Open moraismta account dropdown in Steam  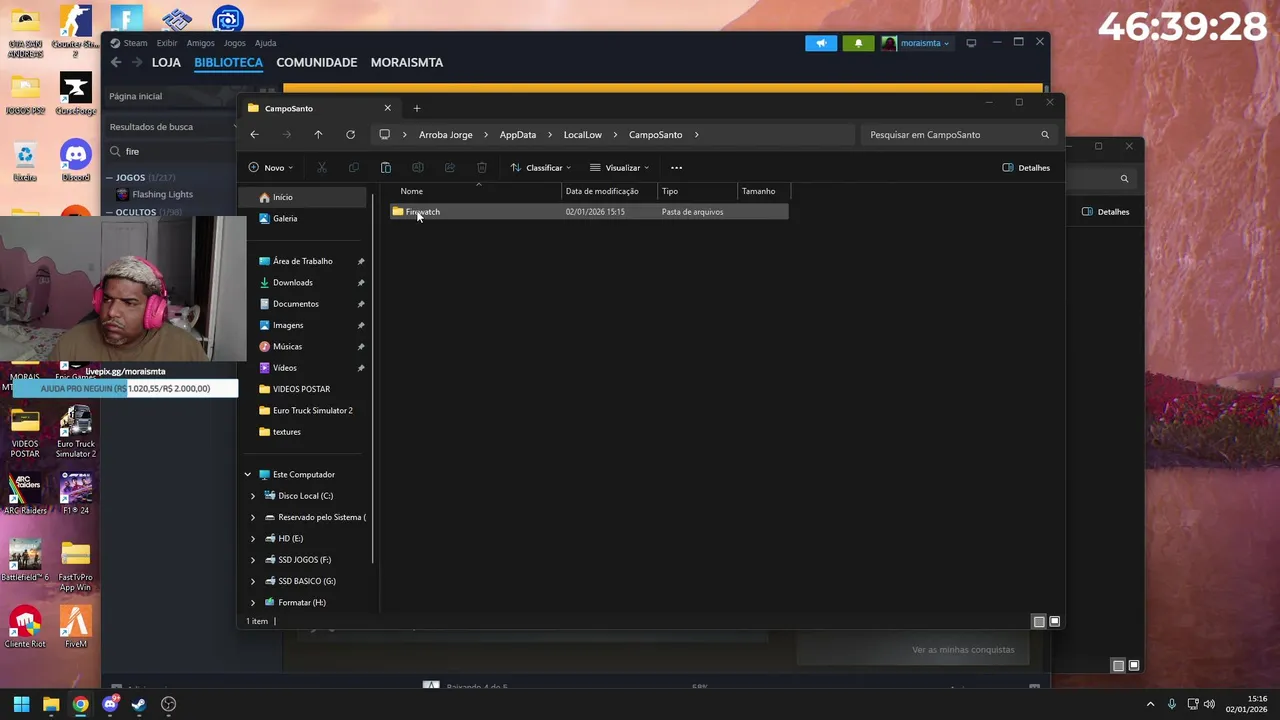[x=916, y=43]
